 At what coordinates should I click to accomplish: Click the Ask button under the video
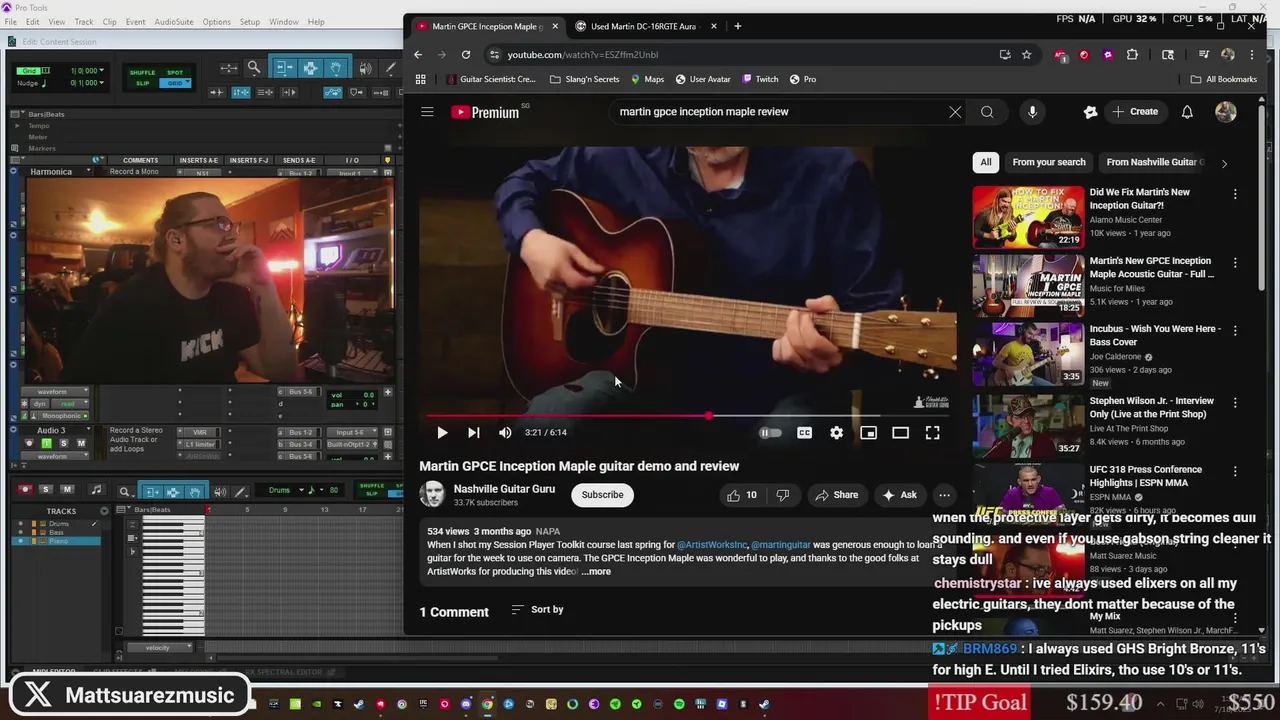(x=899, y=495)
